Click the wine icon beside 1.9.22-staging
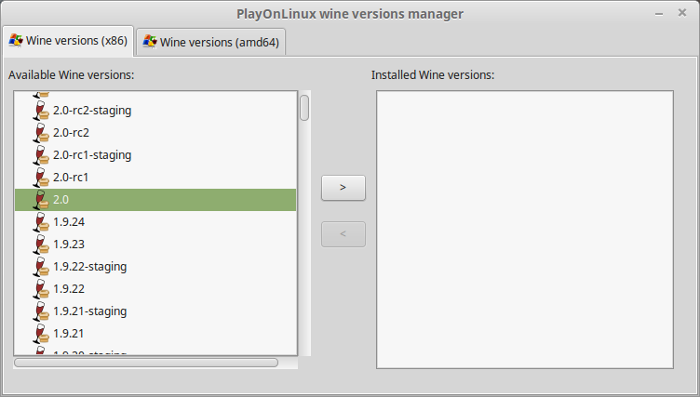 point(41,267)
